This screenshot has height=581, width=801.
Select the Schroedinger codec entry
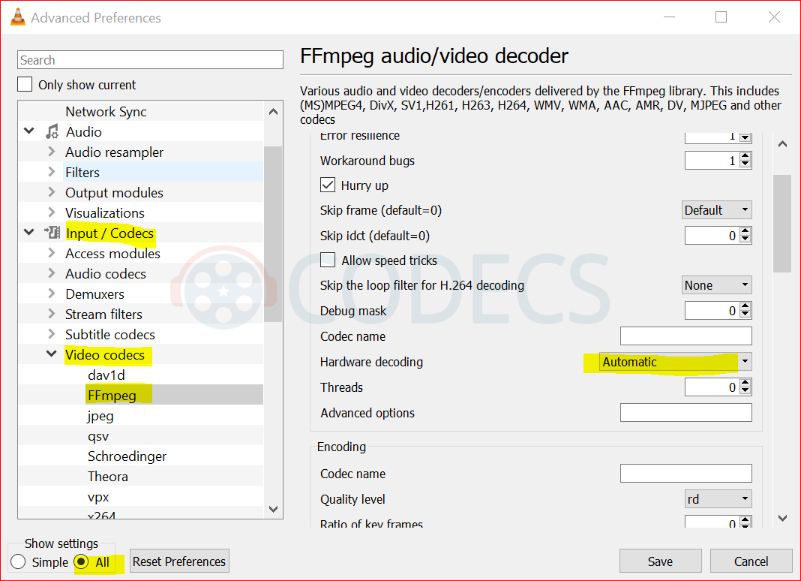coord(127,456)
